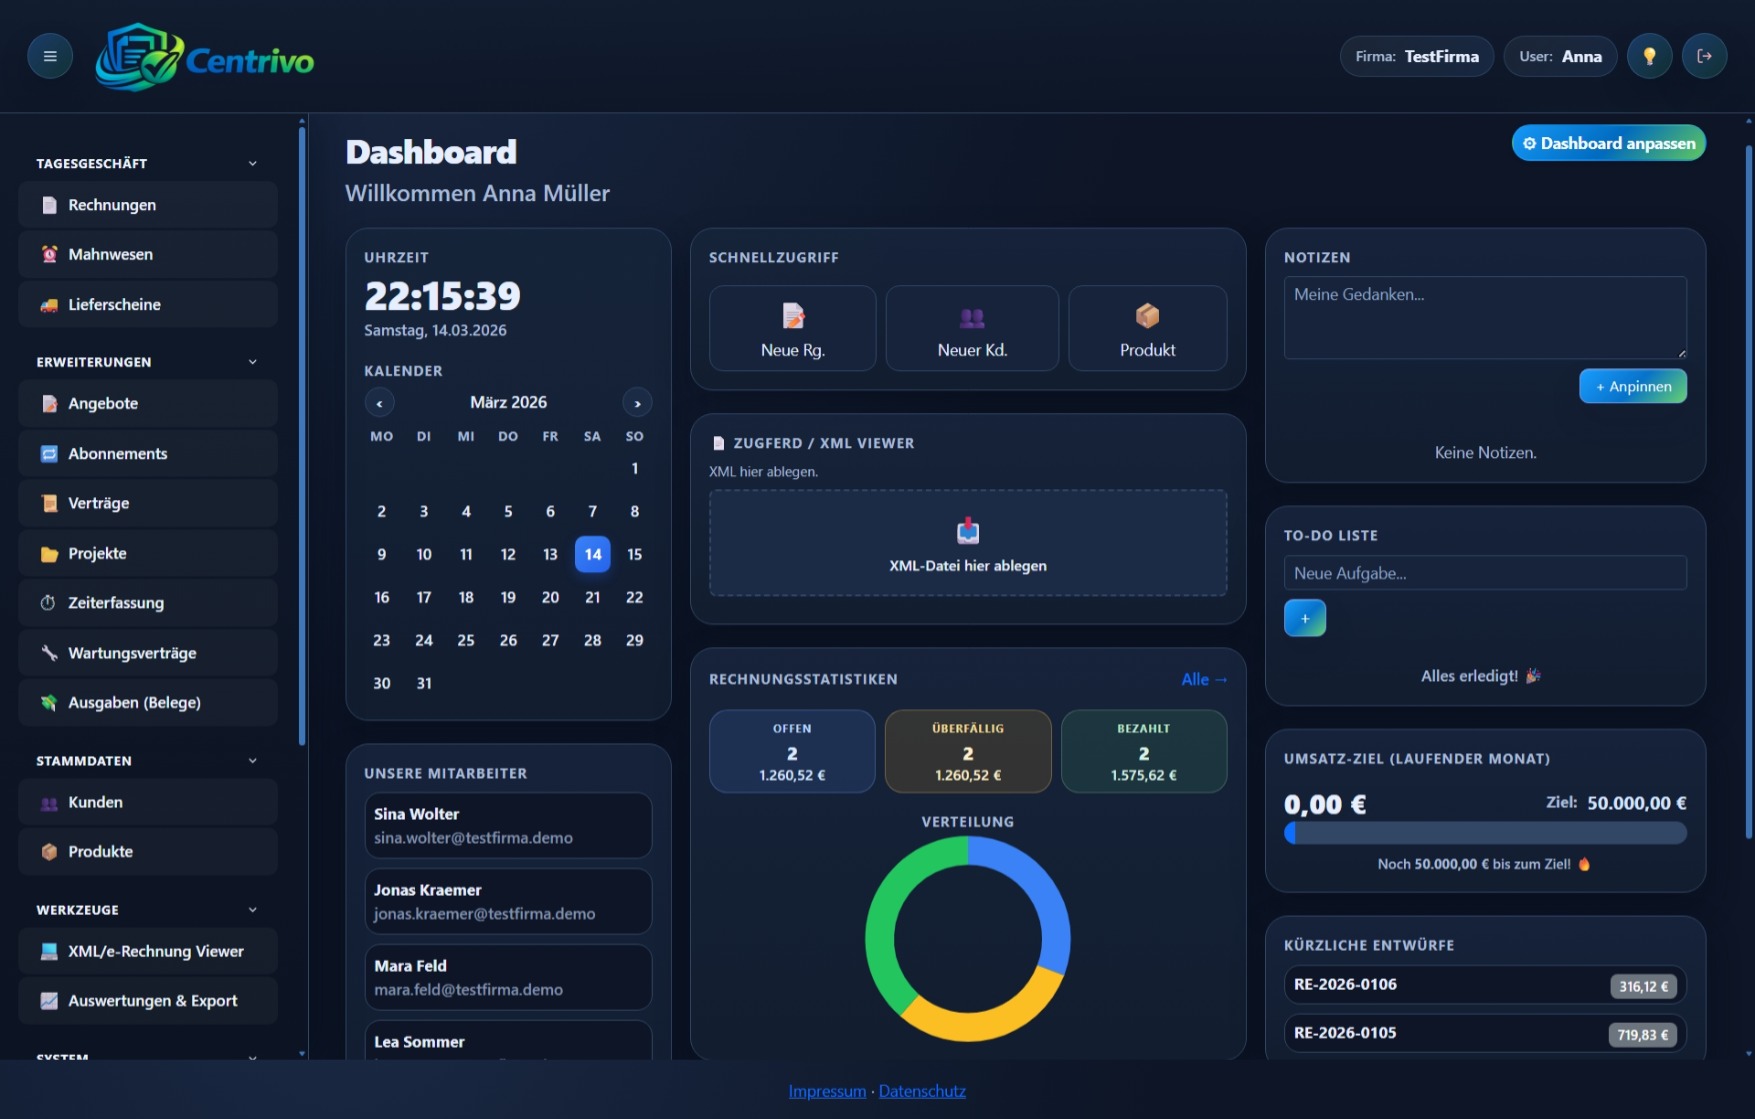This screenshot has width=1755, height=1119.
Task: Collapse the WERKZEUGE section chevron
Action: [251, 909]
